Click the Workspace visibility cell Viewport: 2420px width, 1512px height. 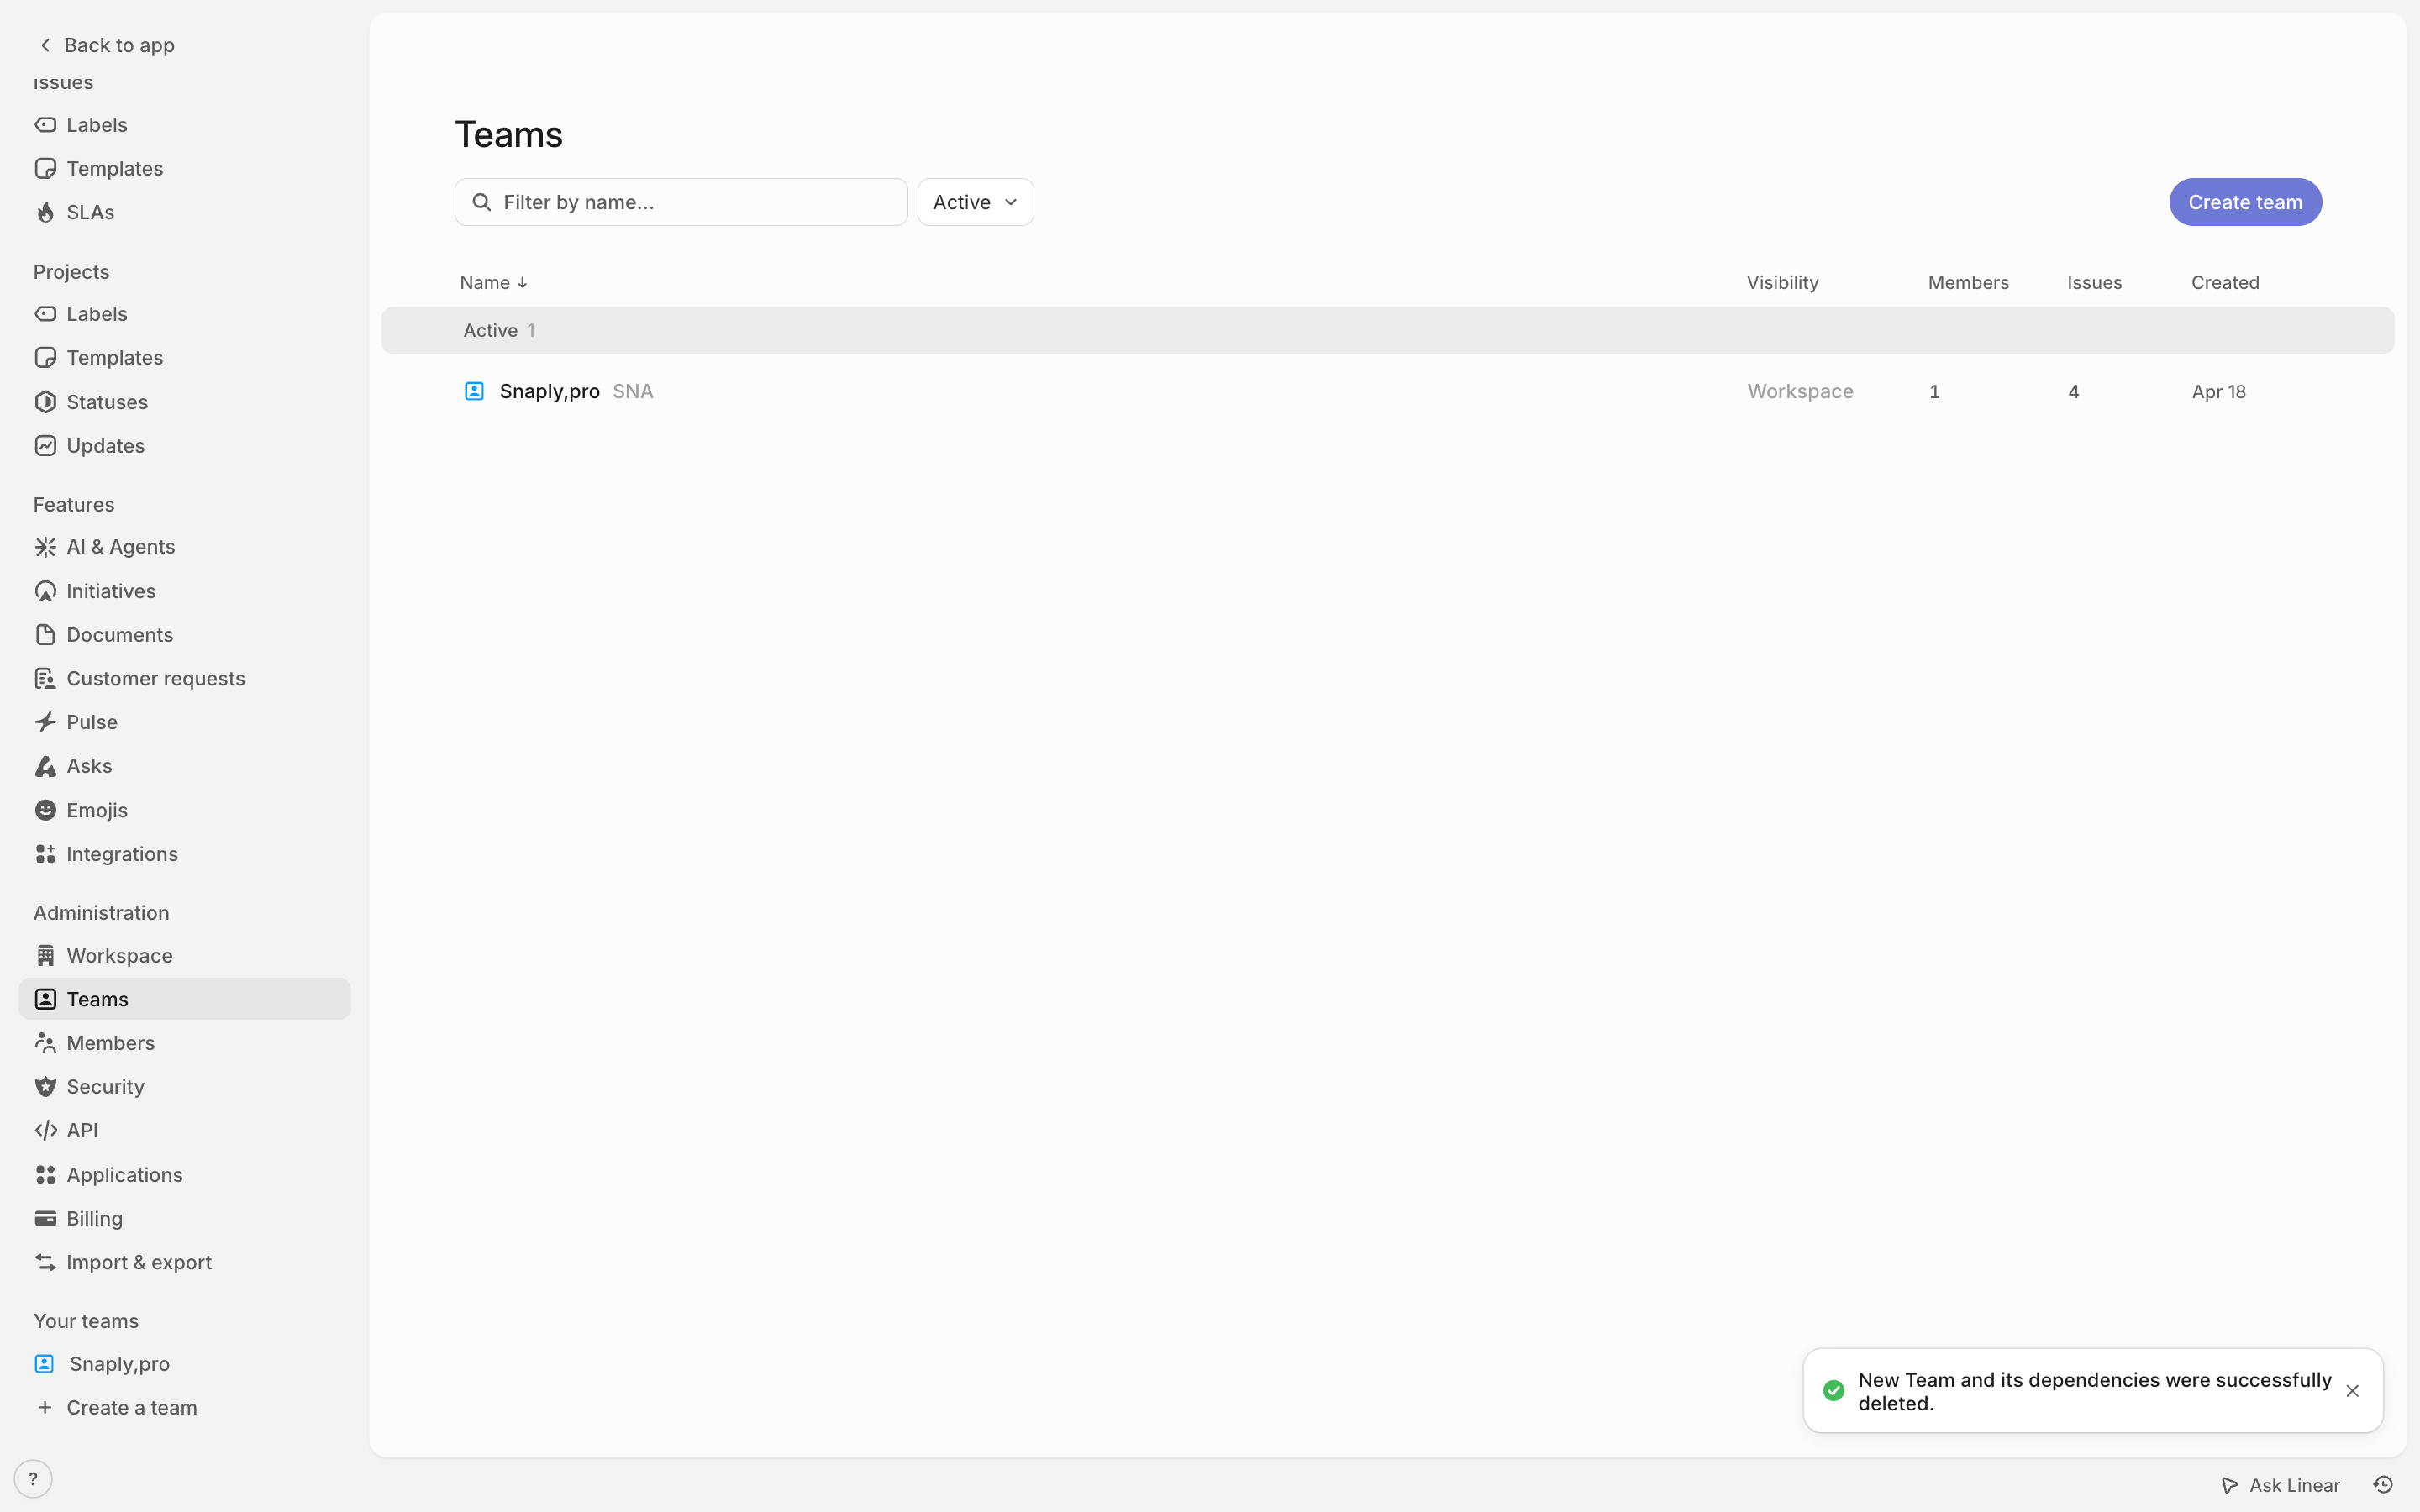1800,391
